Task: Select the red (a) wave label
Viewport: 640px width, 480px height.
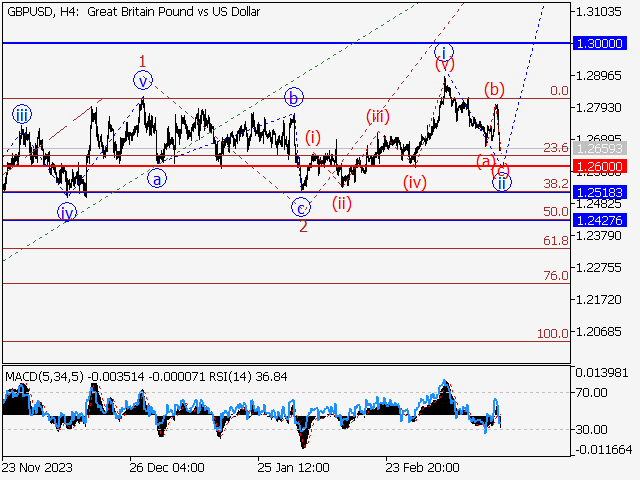Action: pos(485,162)
